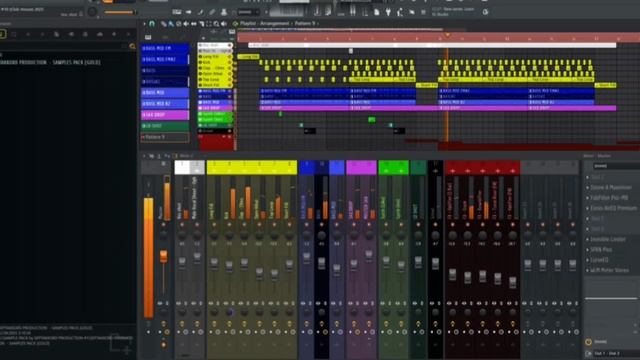Toggle the Master mixer track mute switch
The image size is (640, 360).
pos(164,225)
